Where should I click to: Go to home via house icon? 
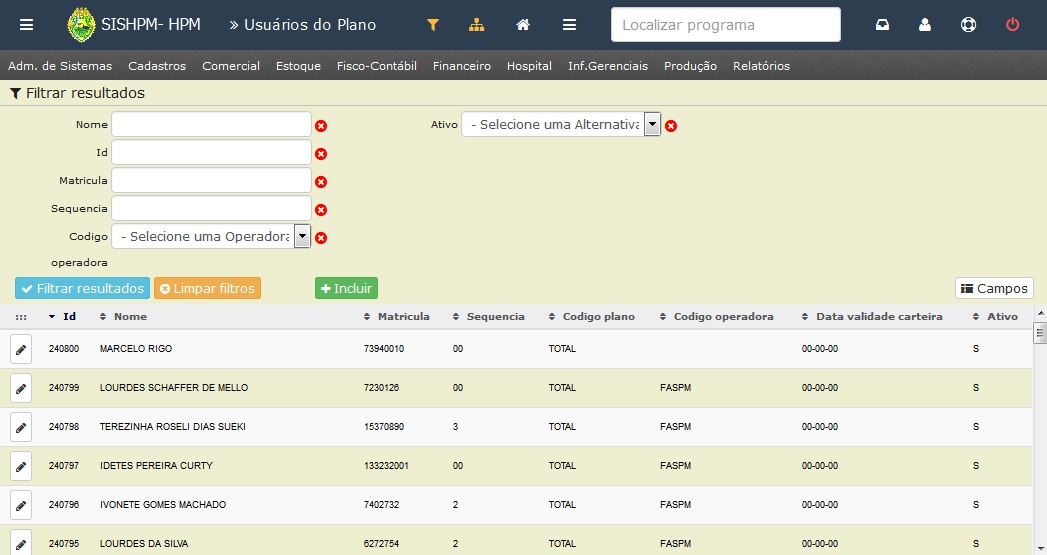[523, 25]
